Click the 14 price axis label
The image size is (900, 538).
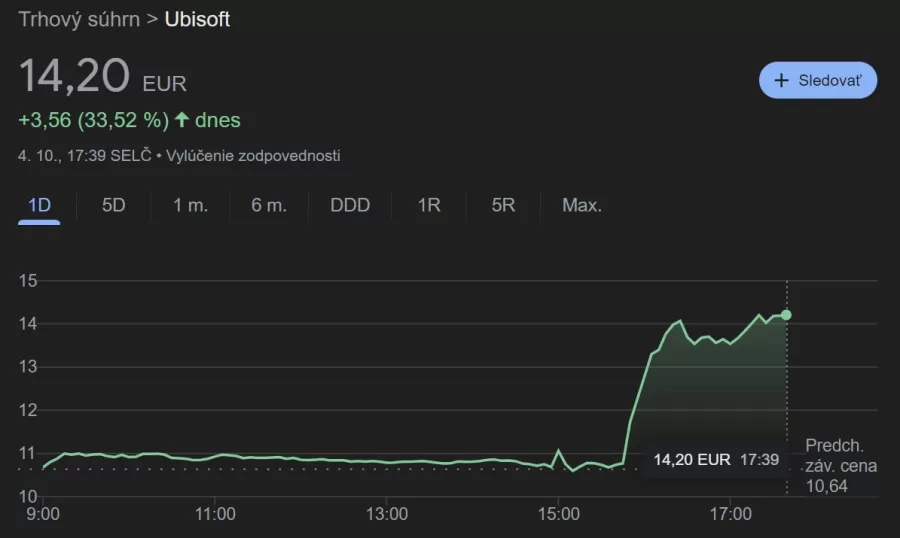tap(28, 324)
